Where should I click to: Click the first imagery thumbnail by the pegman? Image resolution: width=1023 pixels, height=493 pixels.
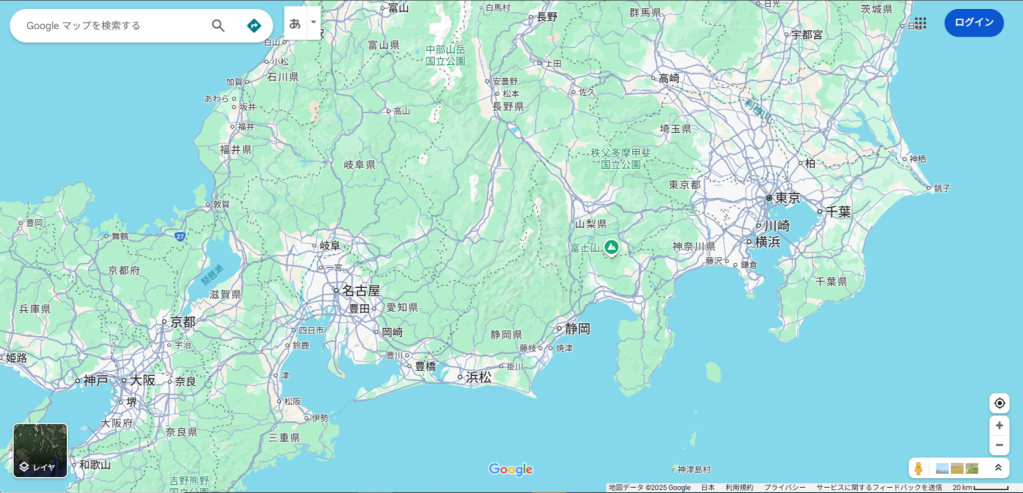pyautogui.click(x=943, y=468)
